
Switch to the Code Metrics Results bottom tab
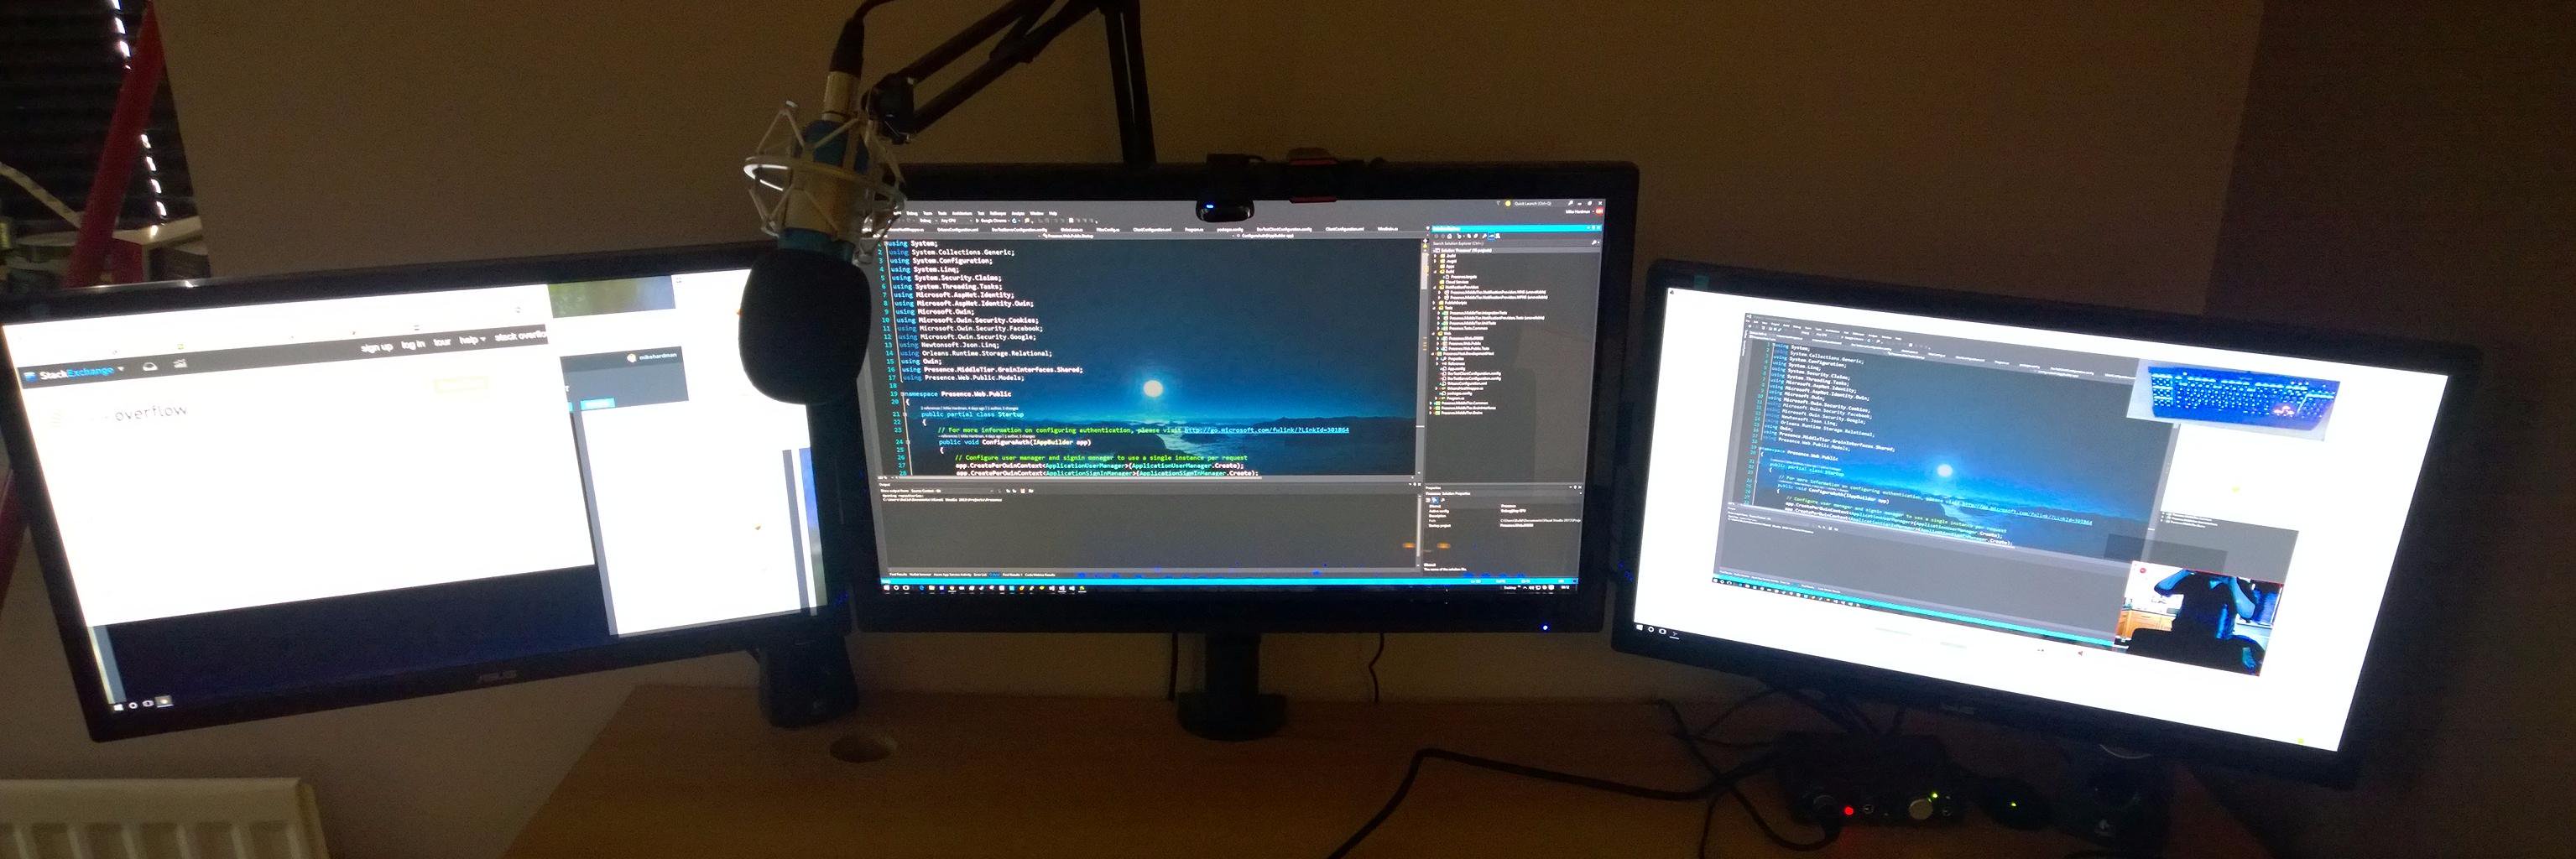(1040, 575)
